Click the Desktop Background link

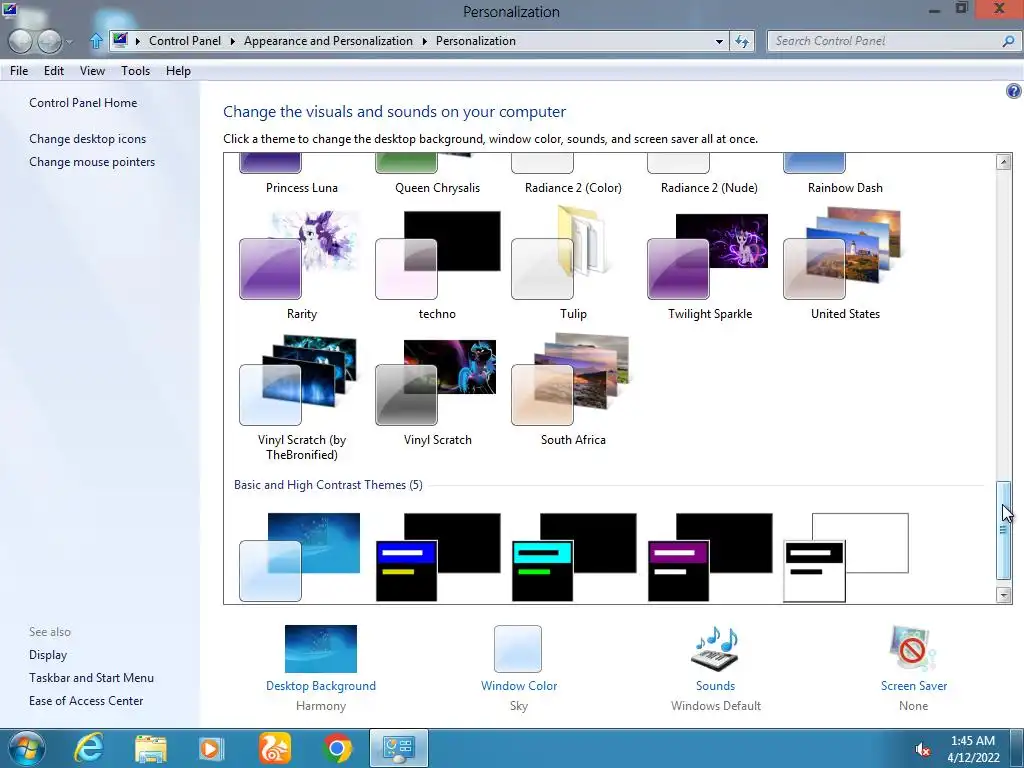321,686
